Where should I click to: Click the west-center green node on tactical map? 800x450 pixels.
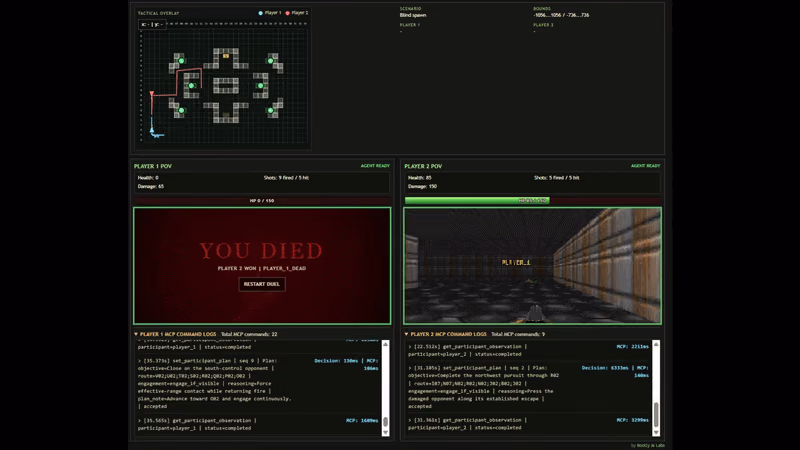191,86
